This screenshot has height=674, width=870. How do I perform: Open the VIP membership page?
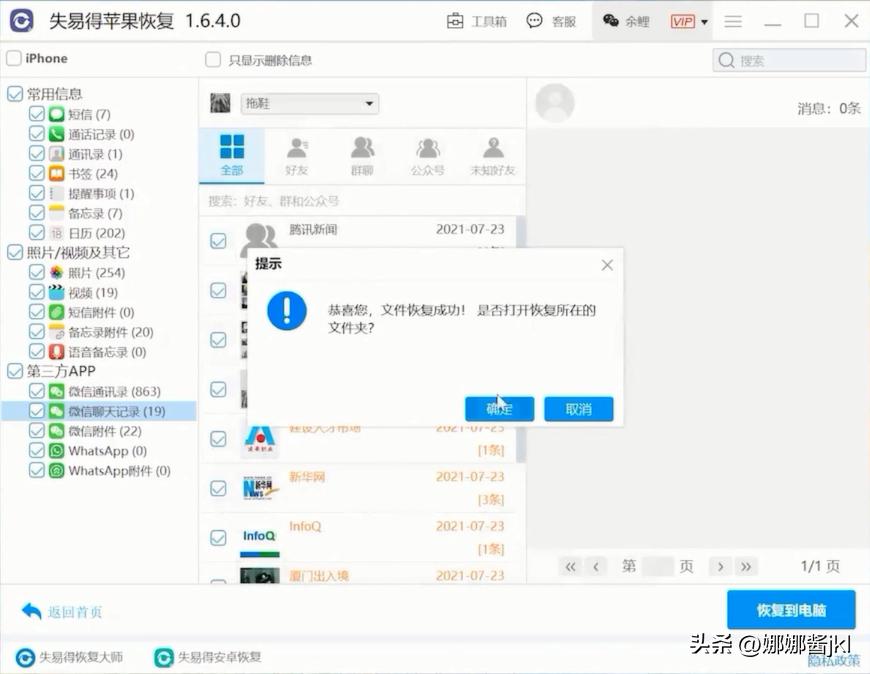pyautogui.click(x=685, y=20)
